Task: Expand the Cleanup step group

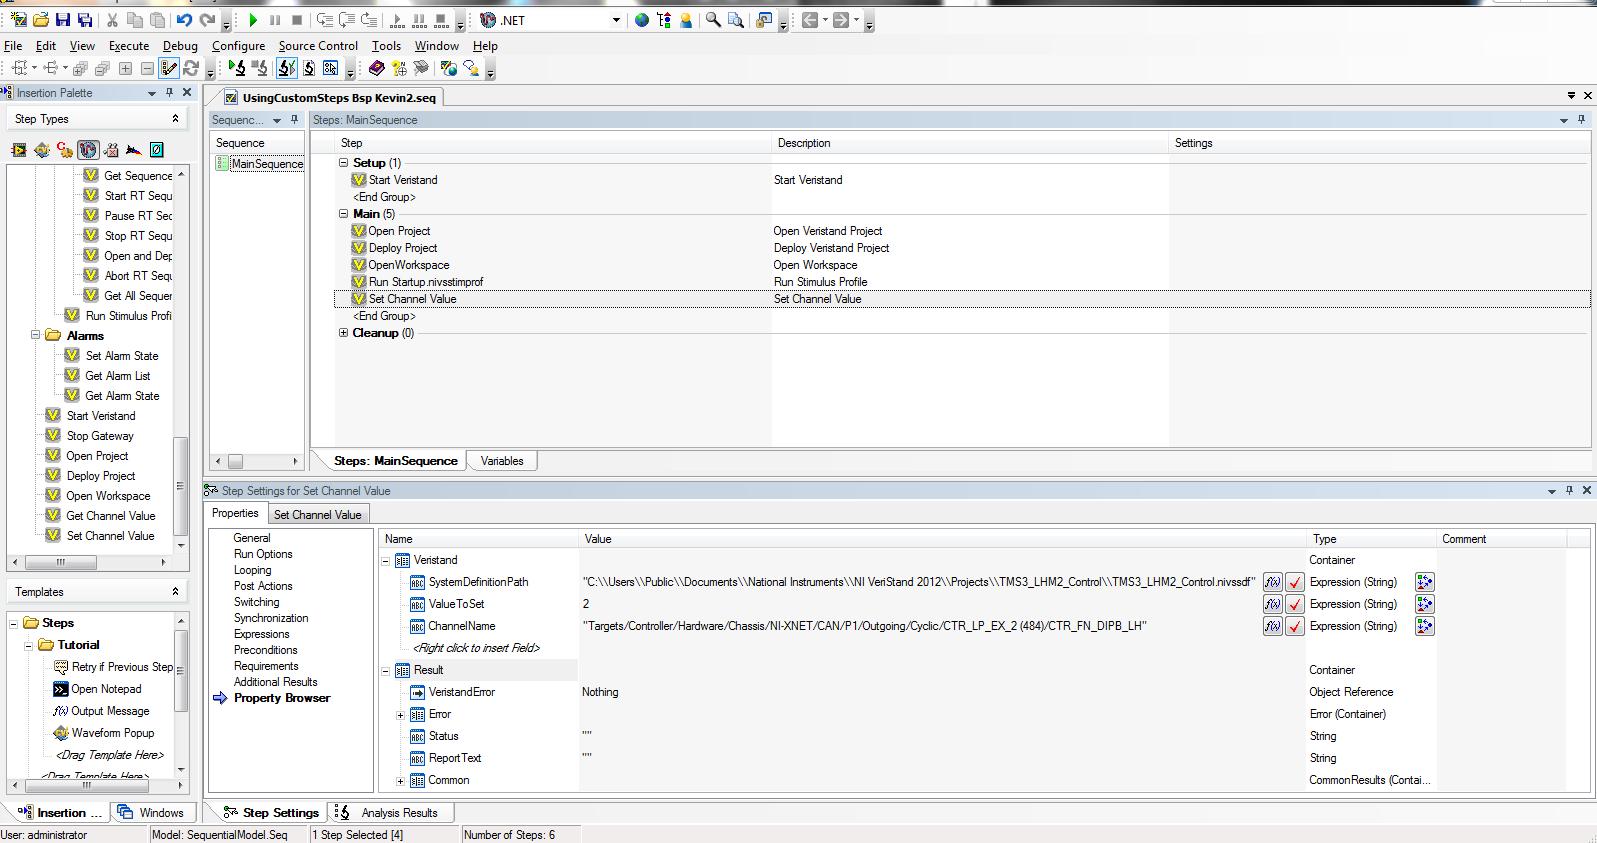Action: tap(343, 332)
